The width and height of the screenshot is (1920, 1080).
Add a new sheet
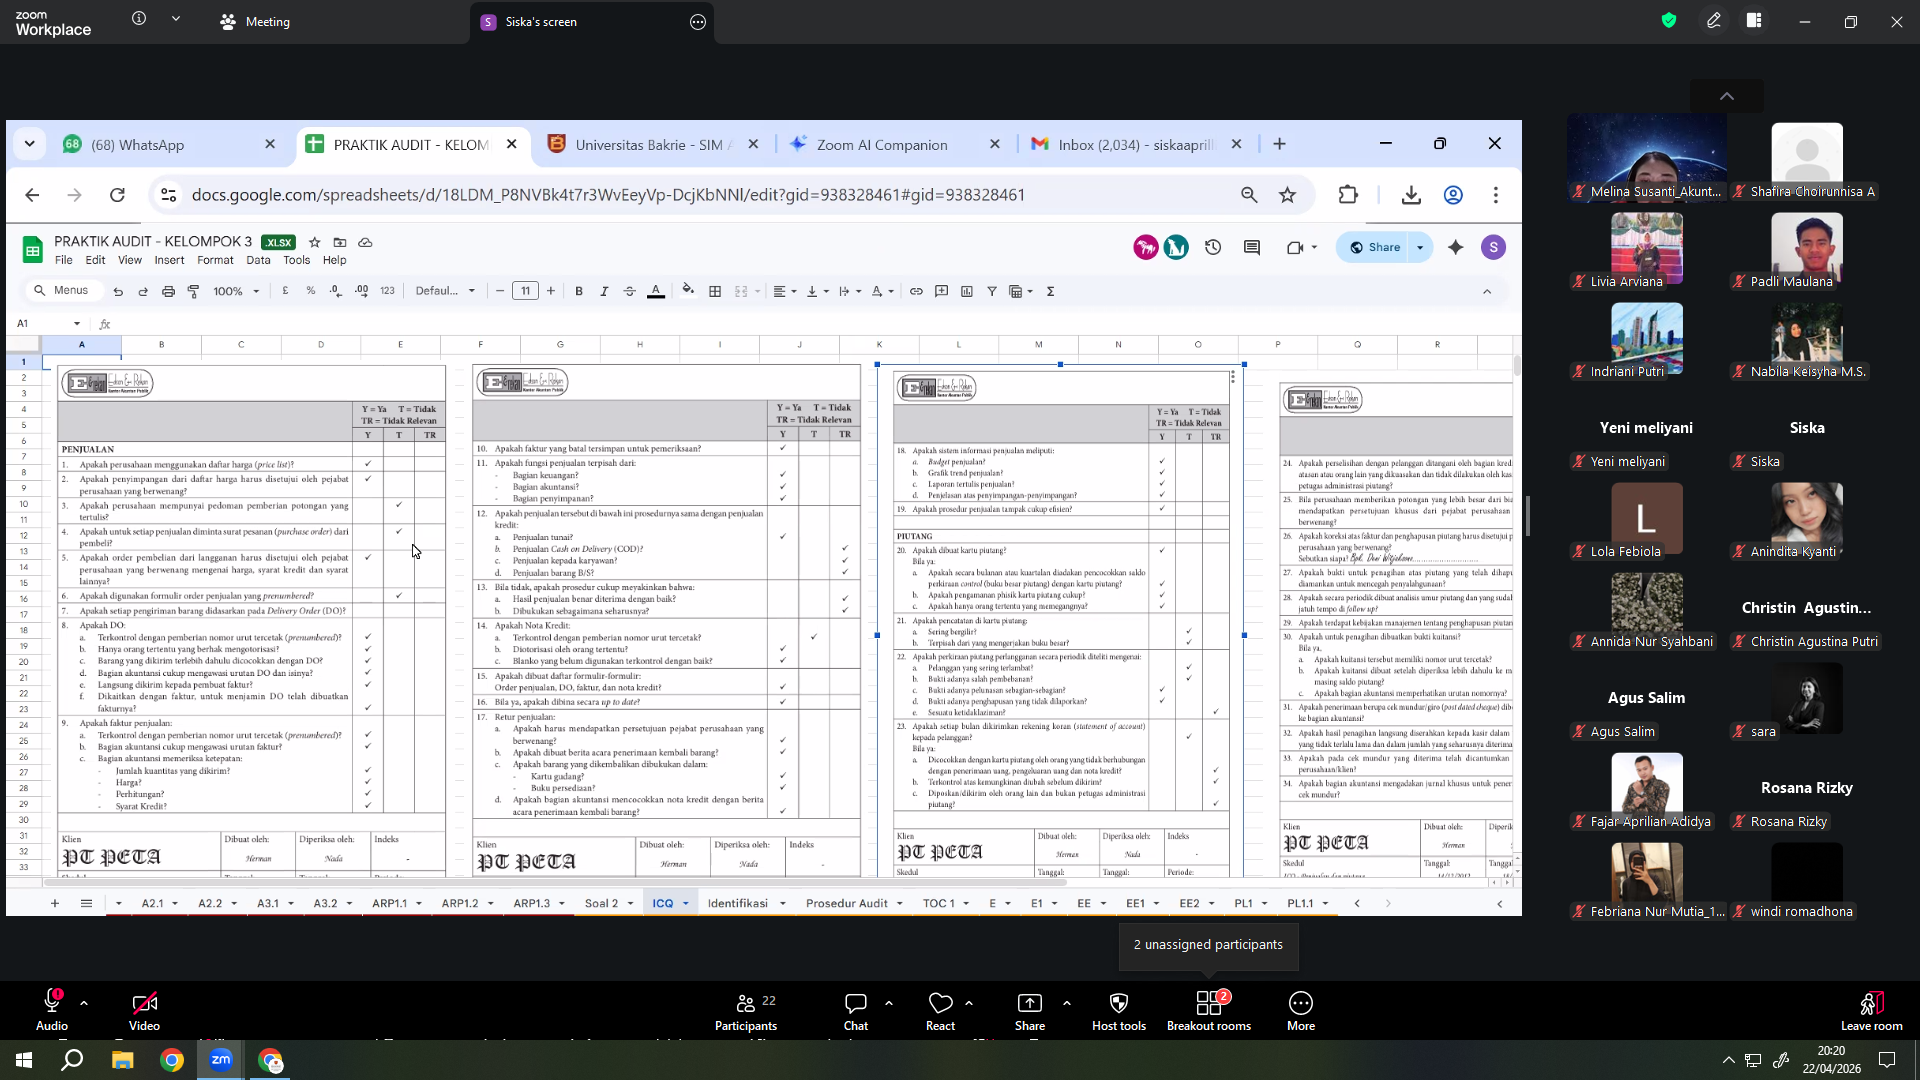55,903
